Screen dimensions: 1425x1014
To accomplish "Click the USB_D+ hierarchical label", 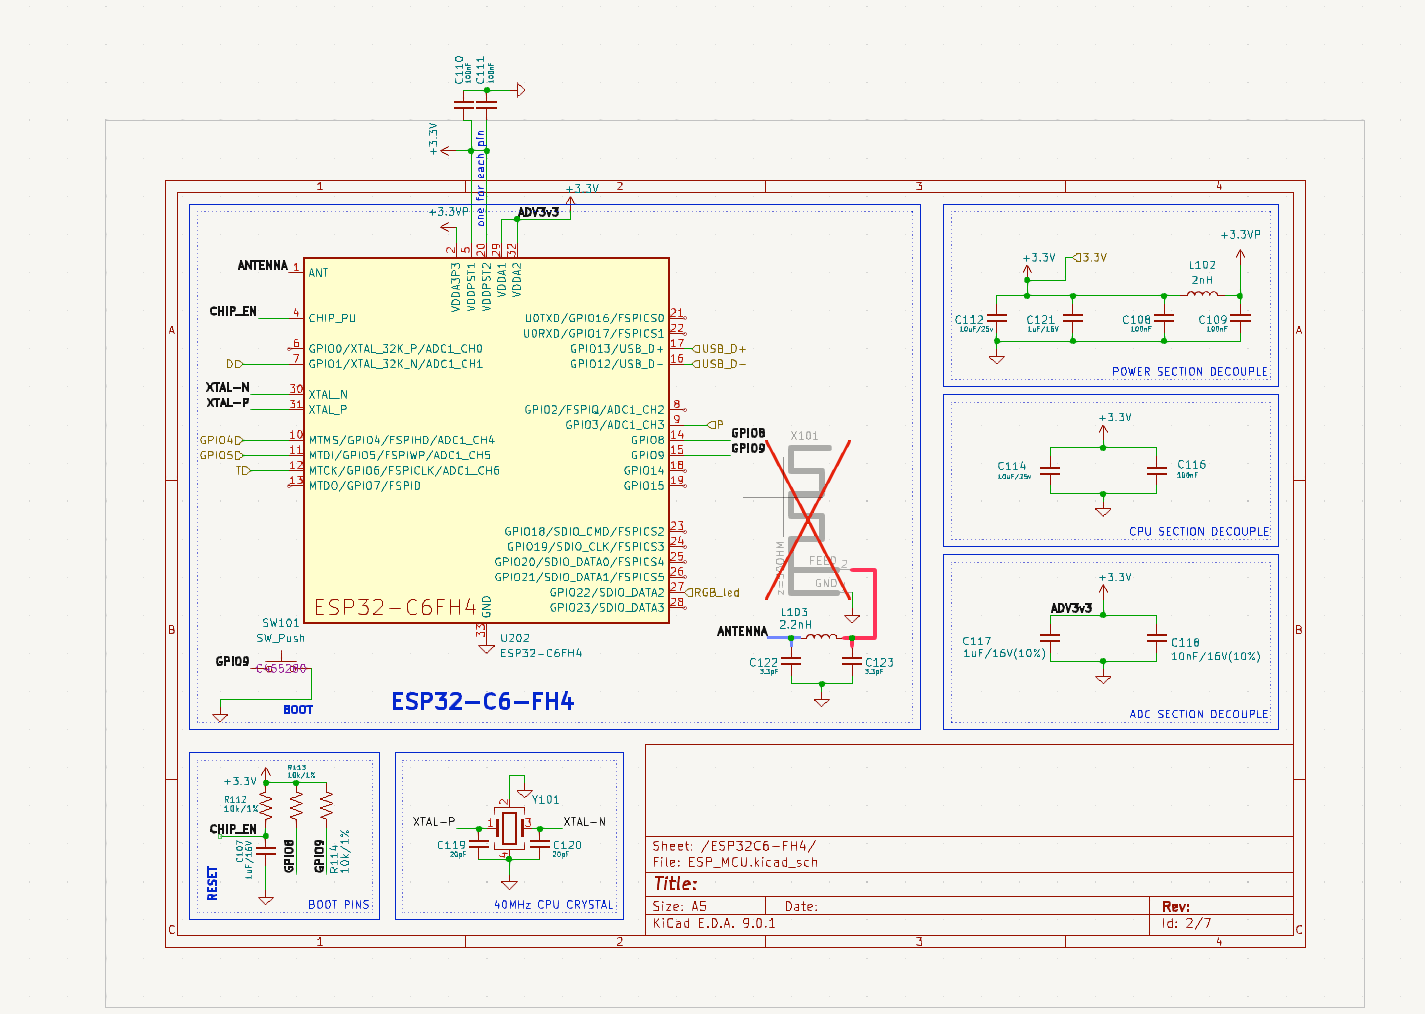I will 720,349.
